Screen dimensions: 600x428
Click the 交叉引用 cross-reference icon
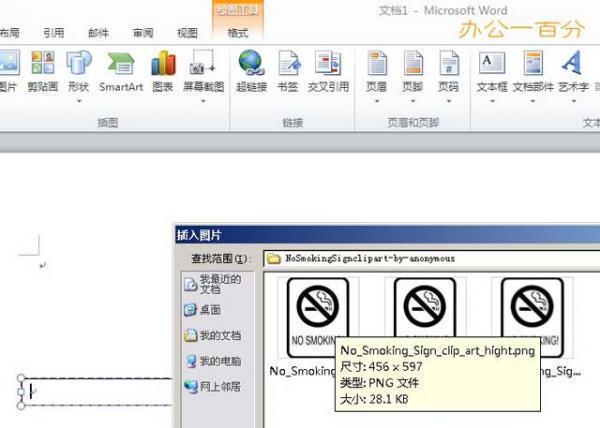pos(327,70)
